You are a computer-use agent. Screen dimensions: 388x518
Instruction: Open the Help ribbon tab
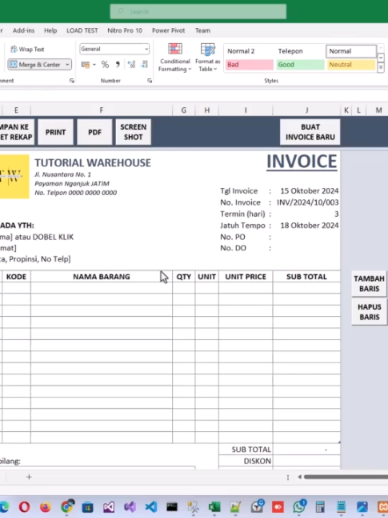click(50, 31)
